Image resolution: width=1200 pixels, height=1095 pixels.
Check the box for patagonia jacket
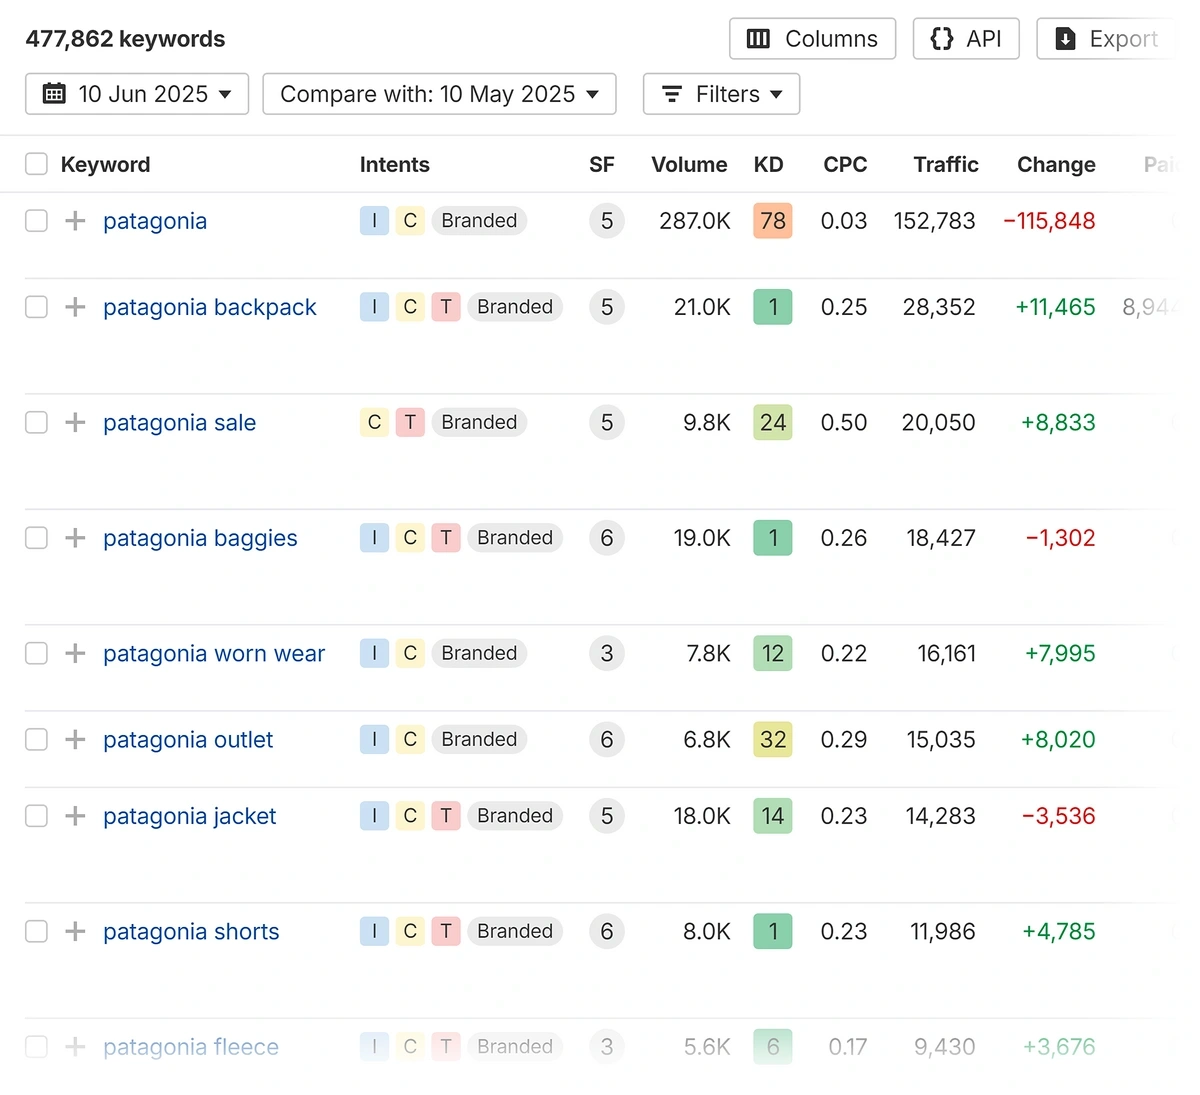(36, 816)
